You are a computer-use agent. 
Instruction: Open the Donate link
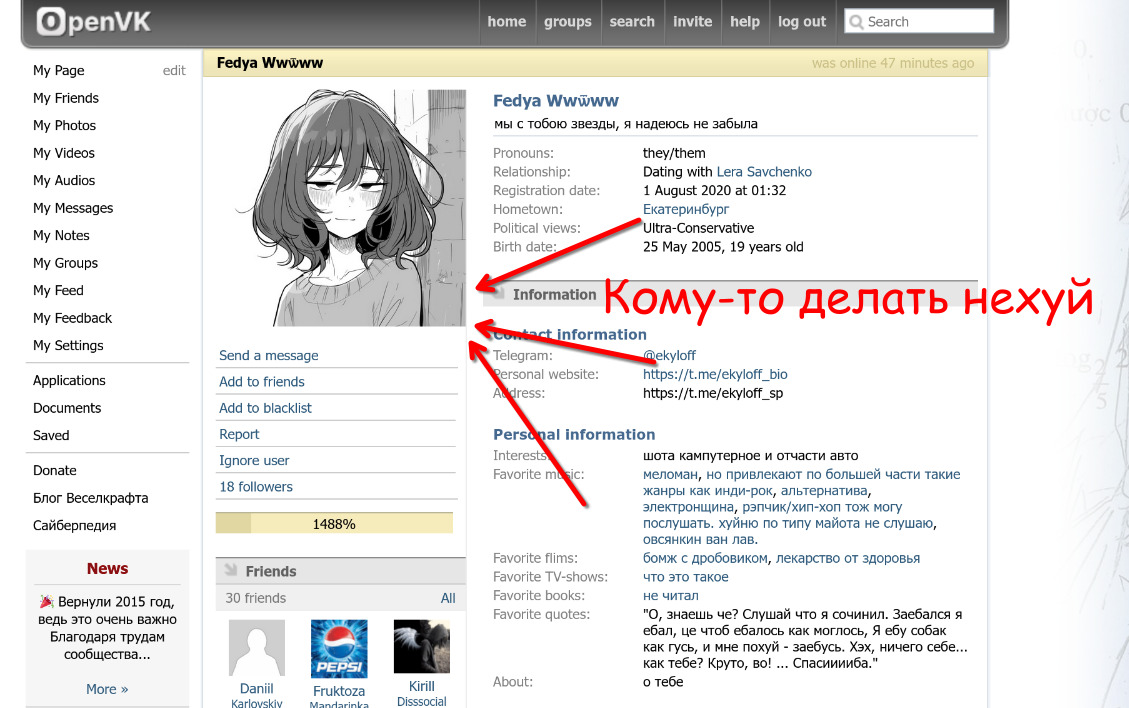[x=55, y=470]
